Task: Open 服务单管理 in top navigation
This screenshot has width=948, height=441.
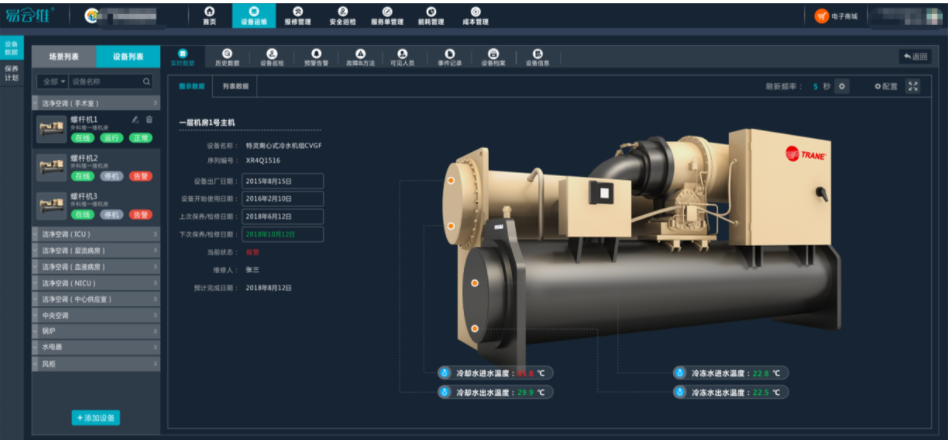Action: tap(387, 16)
